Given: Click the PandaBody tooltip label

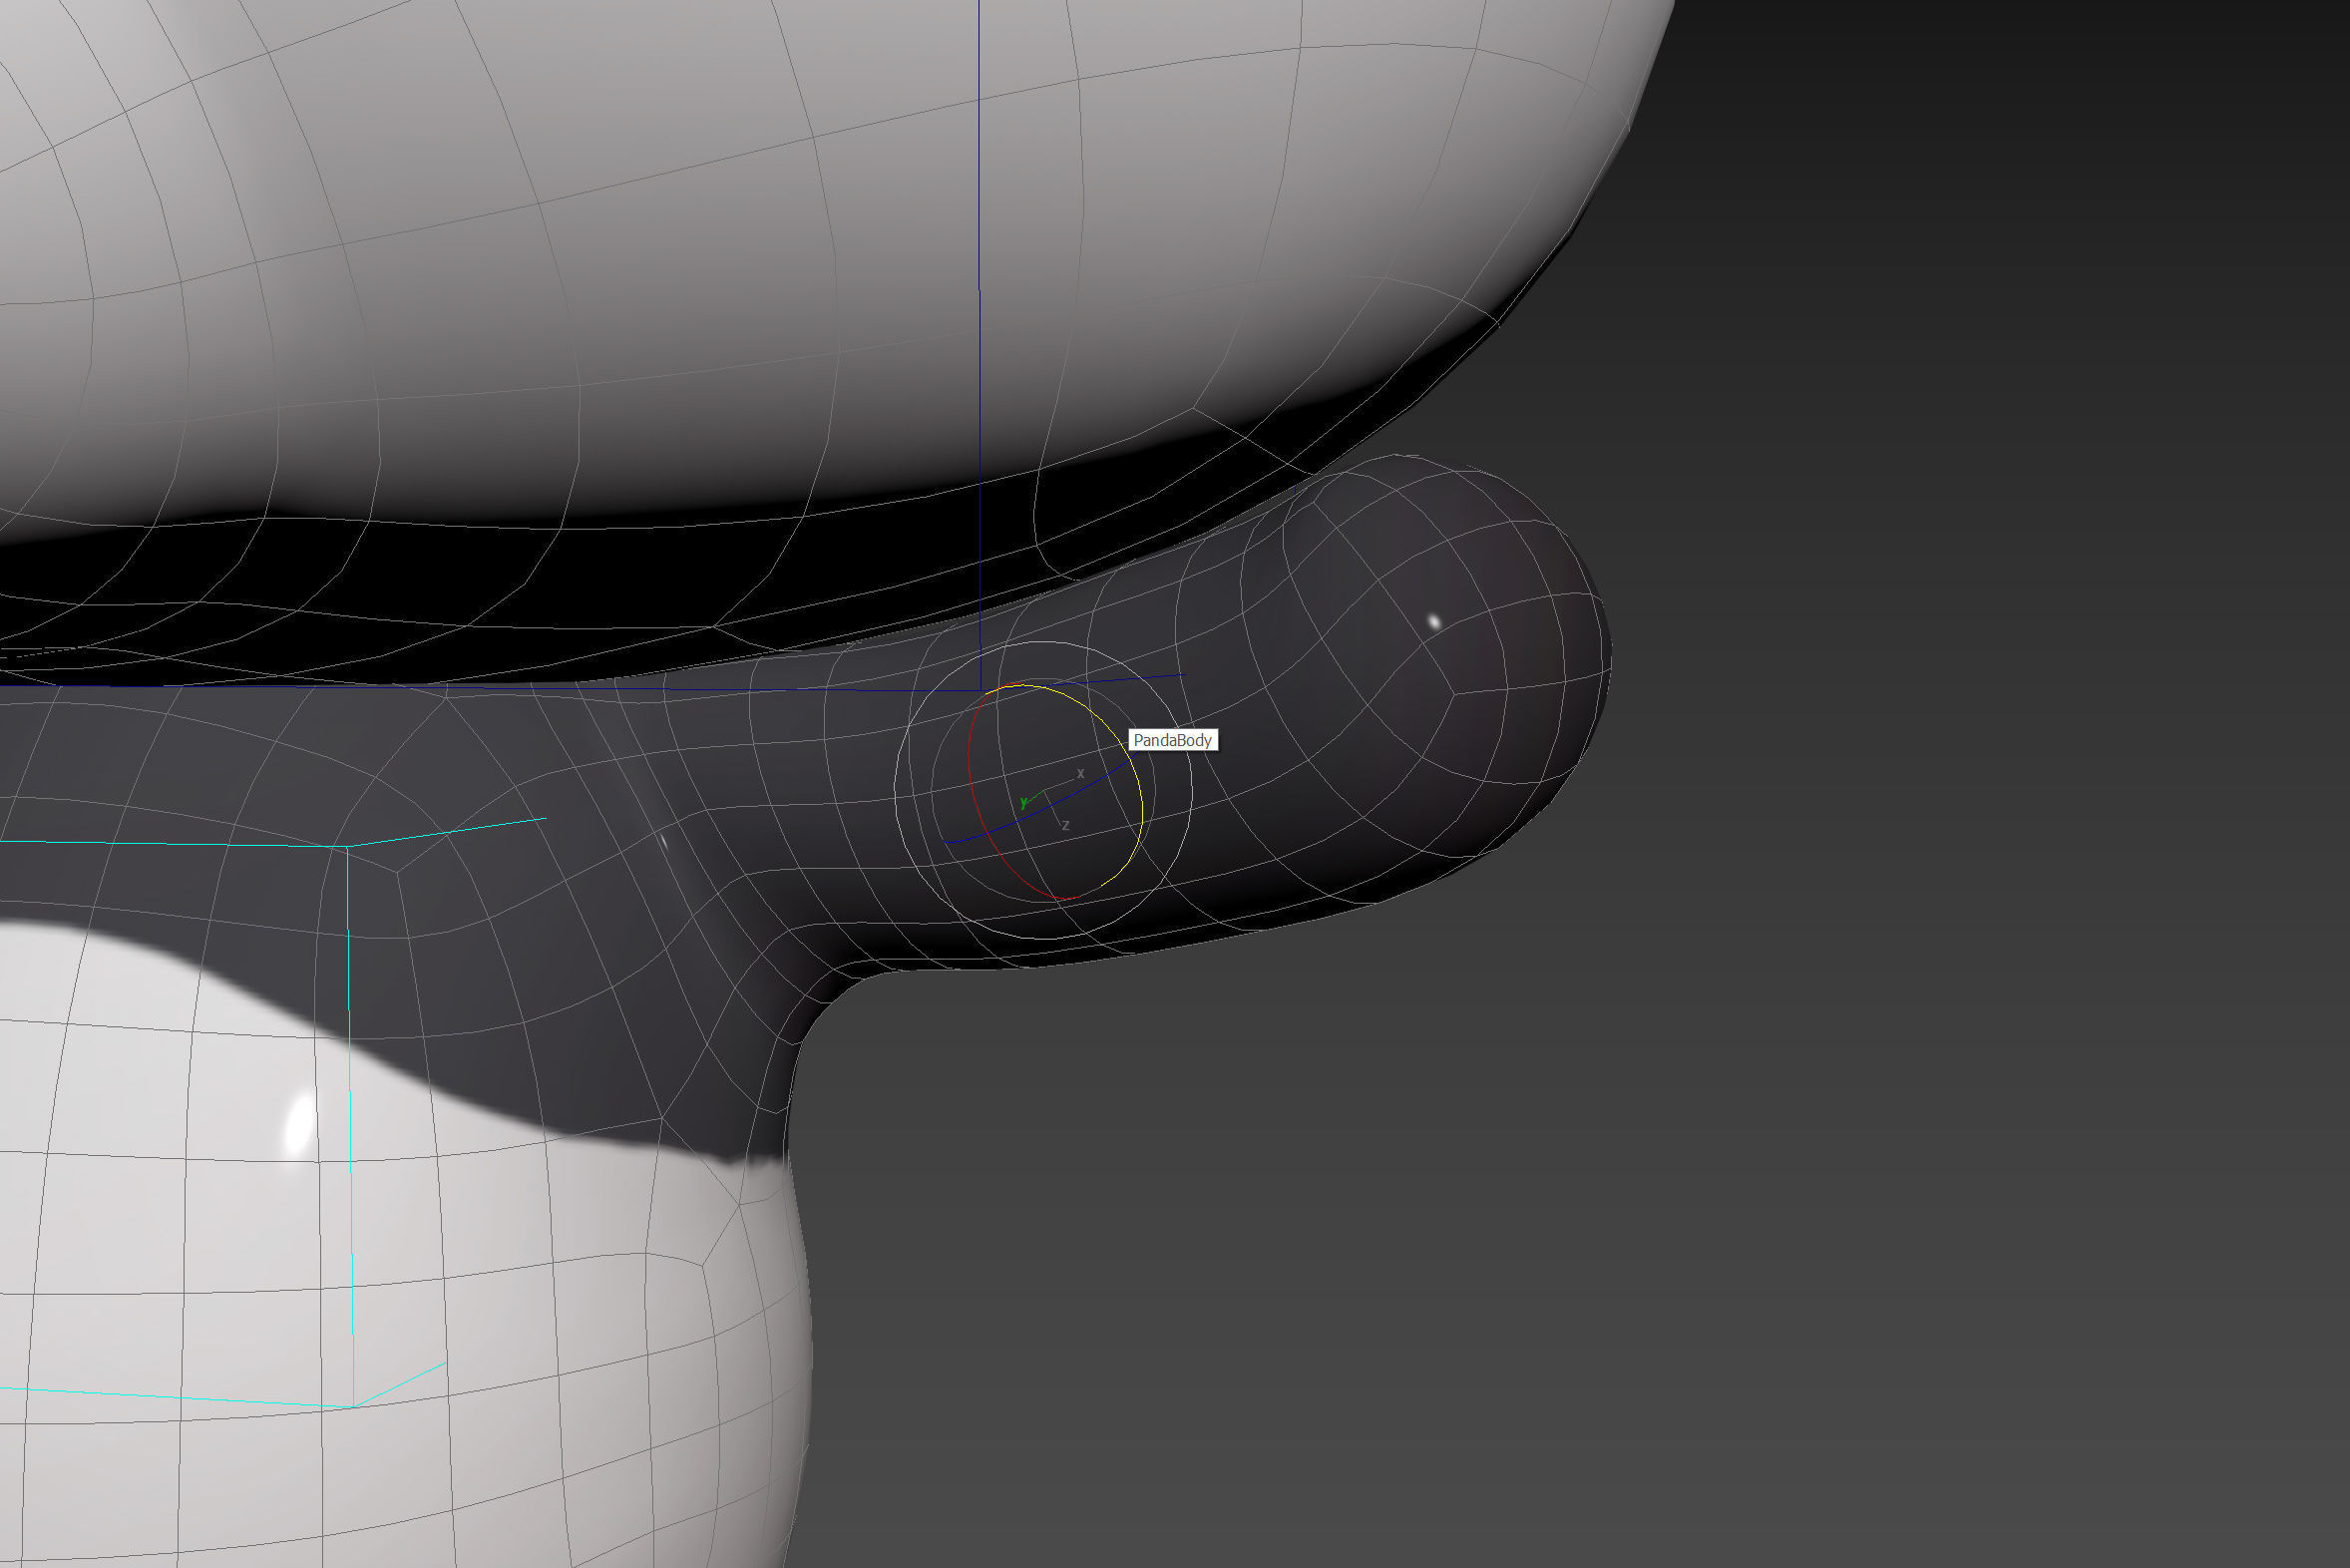Looking at the screenshot, I should [1173, 740].
